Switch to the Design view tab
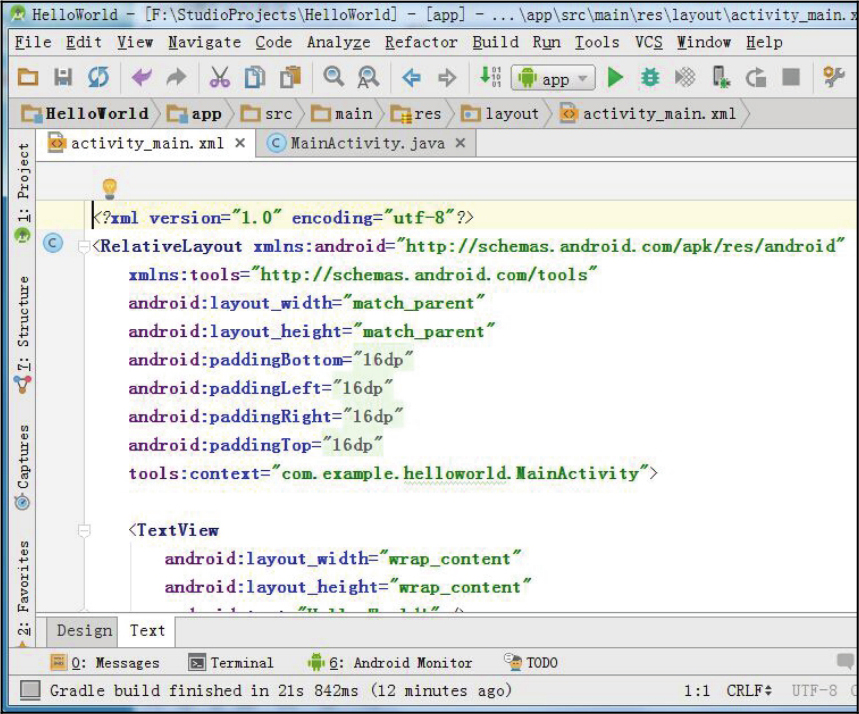The height and width of the screenshot is (714, 859). coord(84,630)
